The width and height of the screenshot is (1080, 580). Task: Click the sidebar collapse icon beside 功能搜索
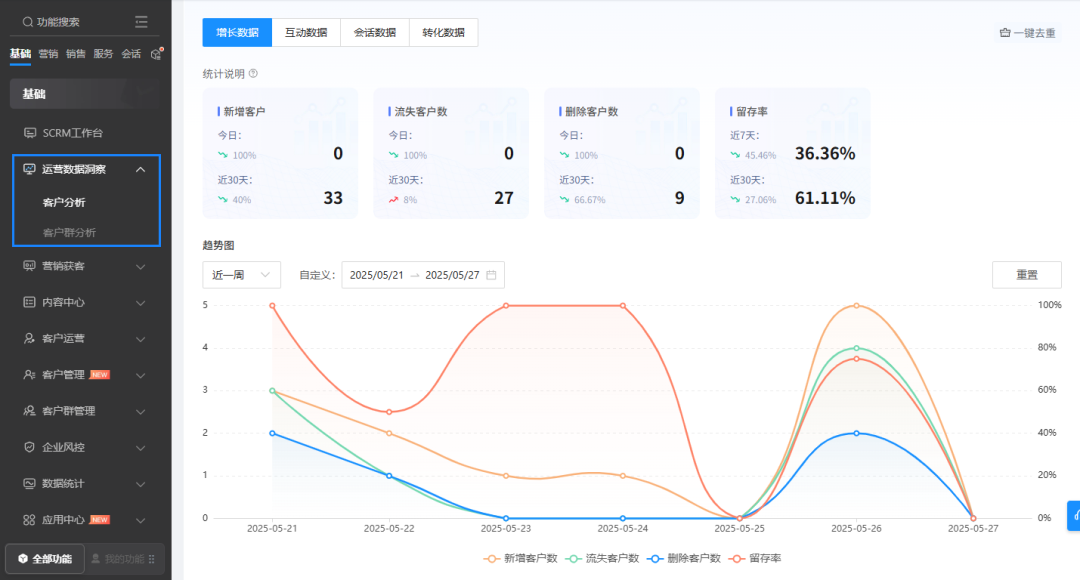(x=141, y=21)
